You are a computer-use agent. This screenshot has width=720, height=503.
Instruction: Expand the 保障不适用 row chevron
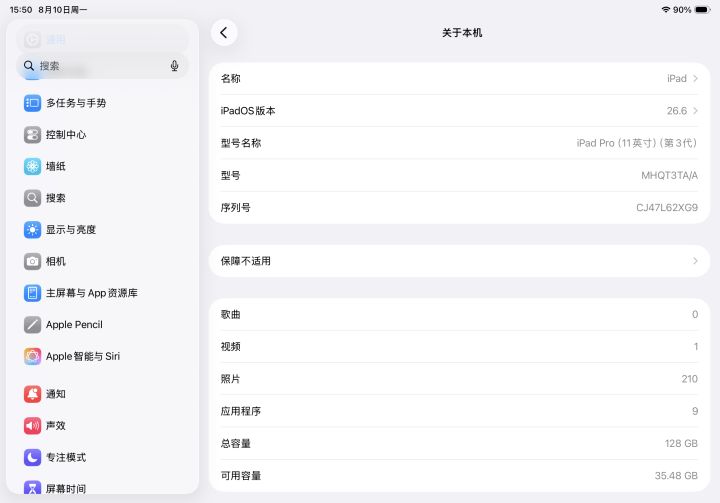[695, 261]
